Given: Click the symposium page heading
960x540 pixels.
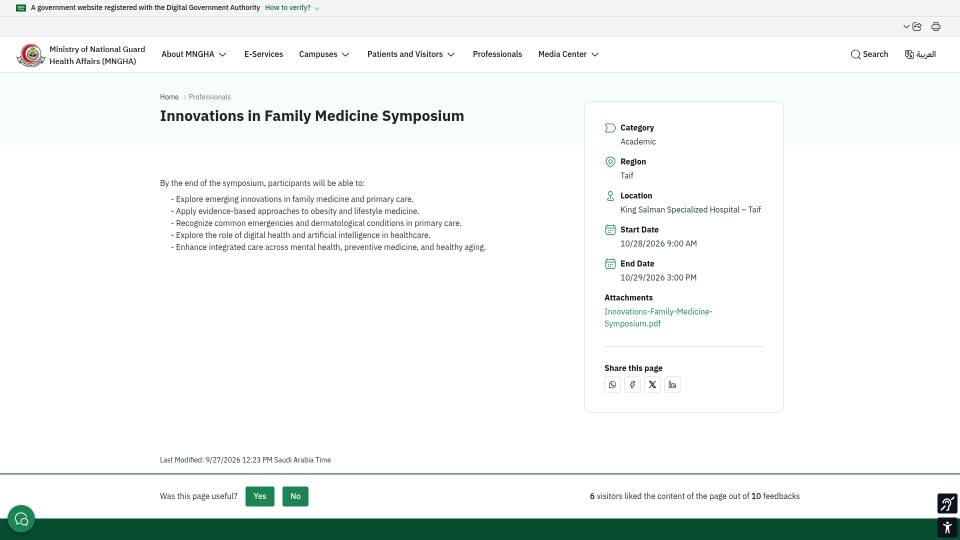Looking at the screenshot, I should tap(312, 116).
